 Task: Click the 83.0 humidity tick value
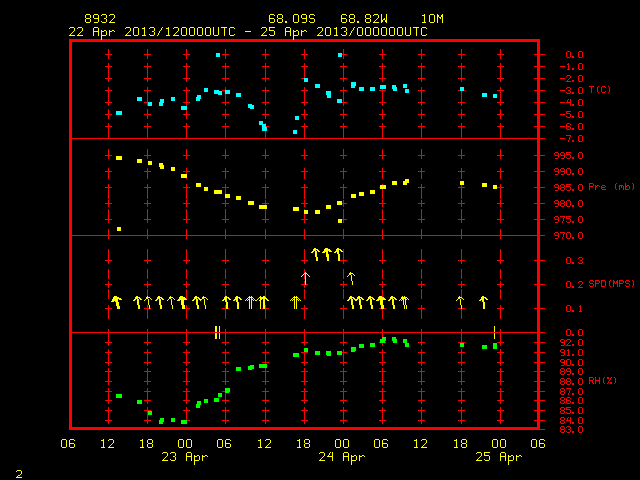pyautogui.click(x=571, y=430)
